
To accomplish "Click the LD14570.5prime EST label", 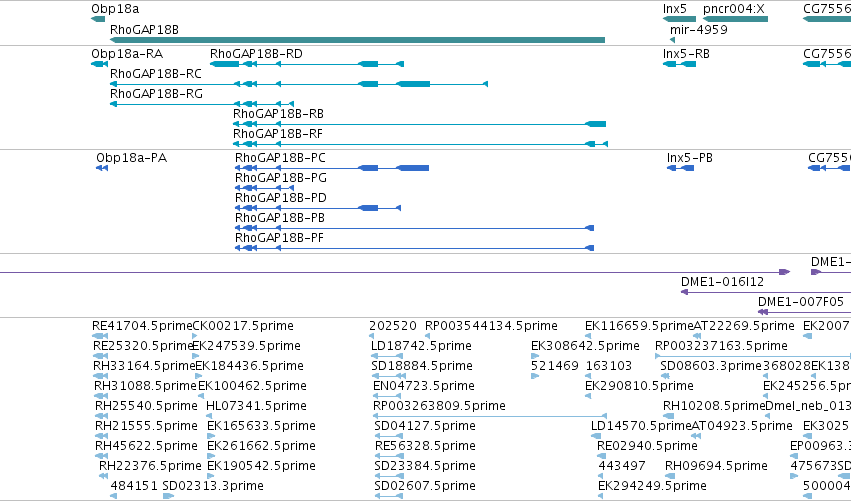I will coord(641,427).
